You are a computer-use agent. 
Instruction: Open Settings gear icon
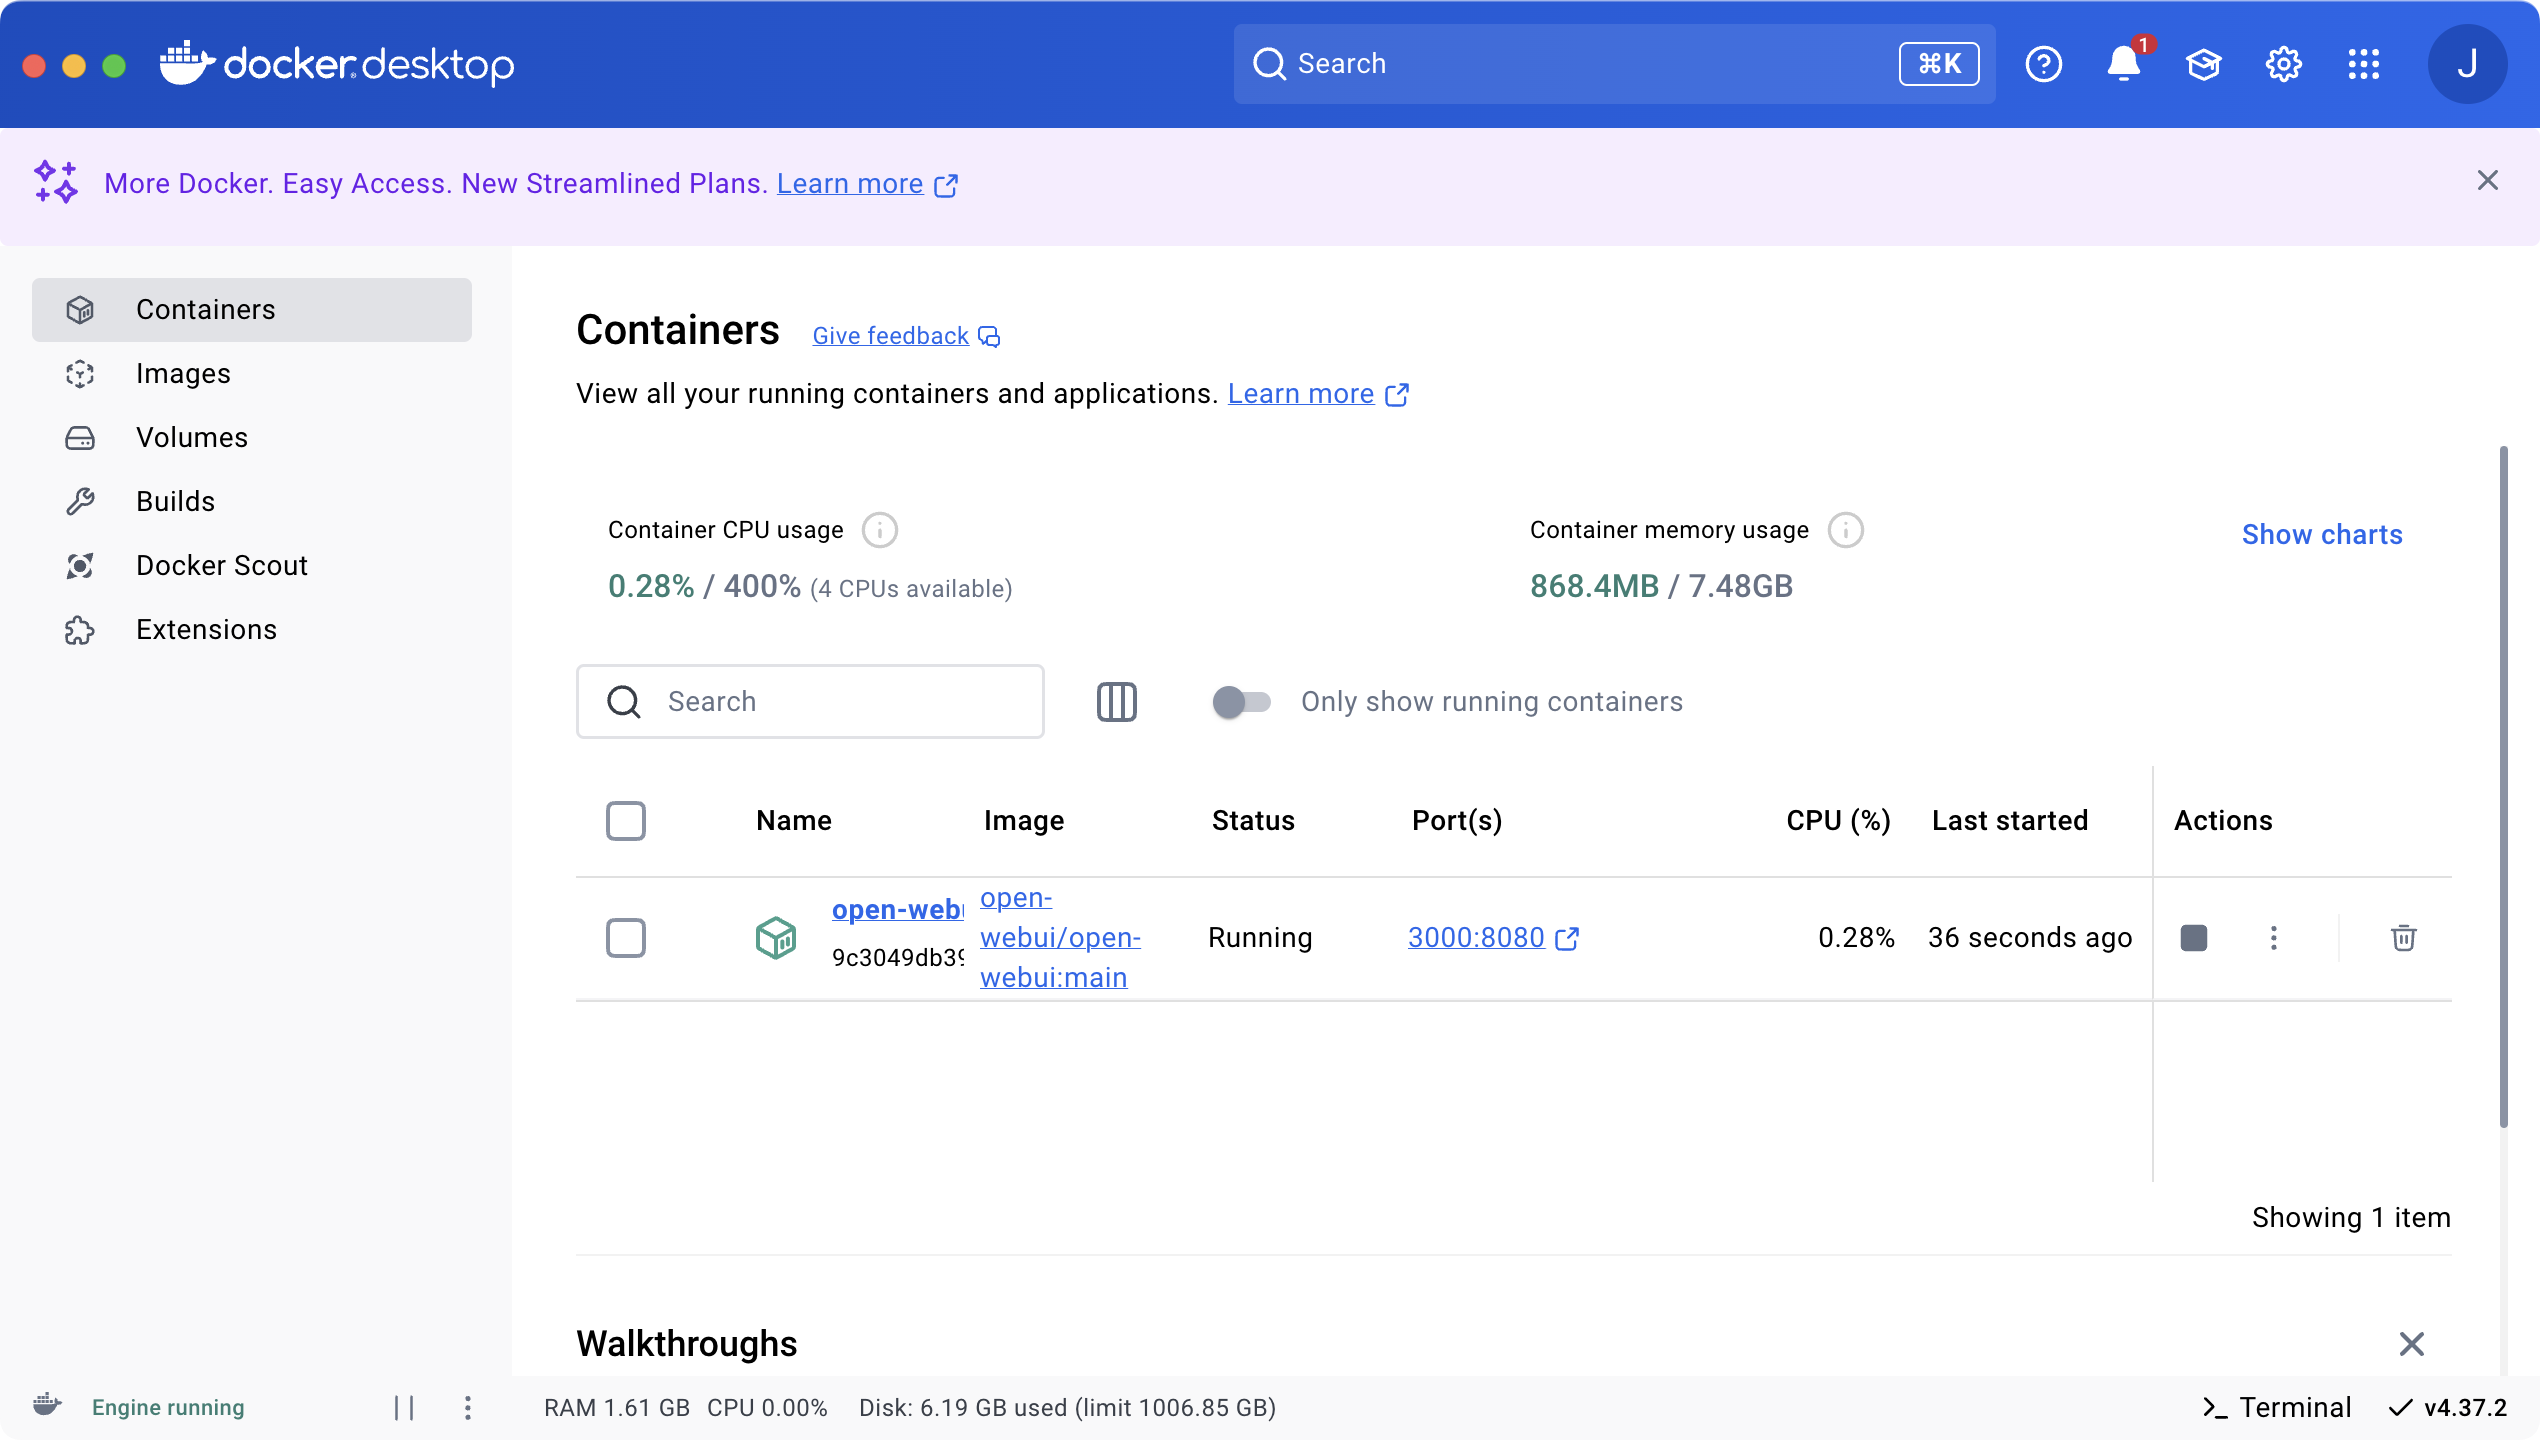[x=2283, y=64]
